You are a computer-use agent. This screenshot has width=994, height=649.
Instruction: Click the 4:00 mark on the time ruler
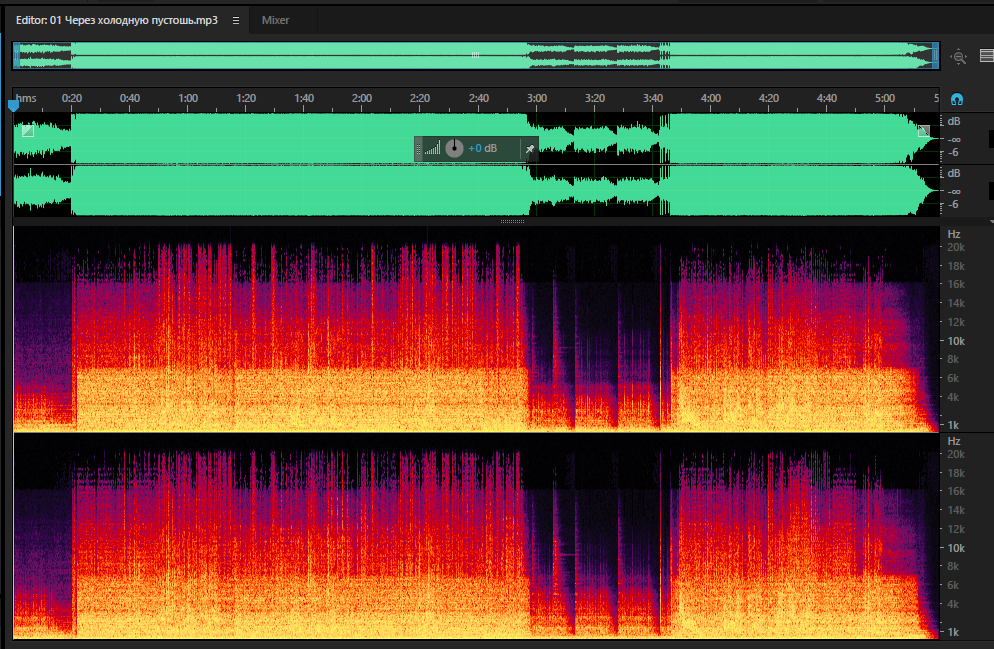711,98
